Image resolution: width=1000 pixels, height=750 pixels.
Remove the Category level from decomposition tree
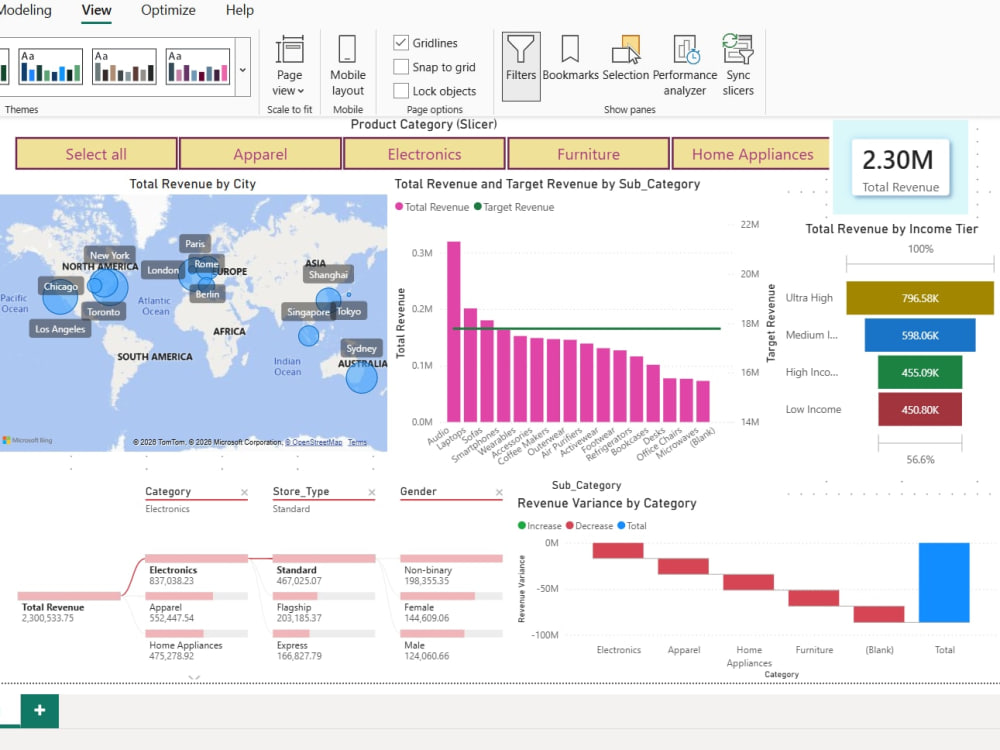tap(244, 492)
